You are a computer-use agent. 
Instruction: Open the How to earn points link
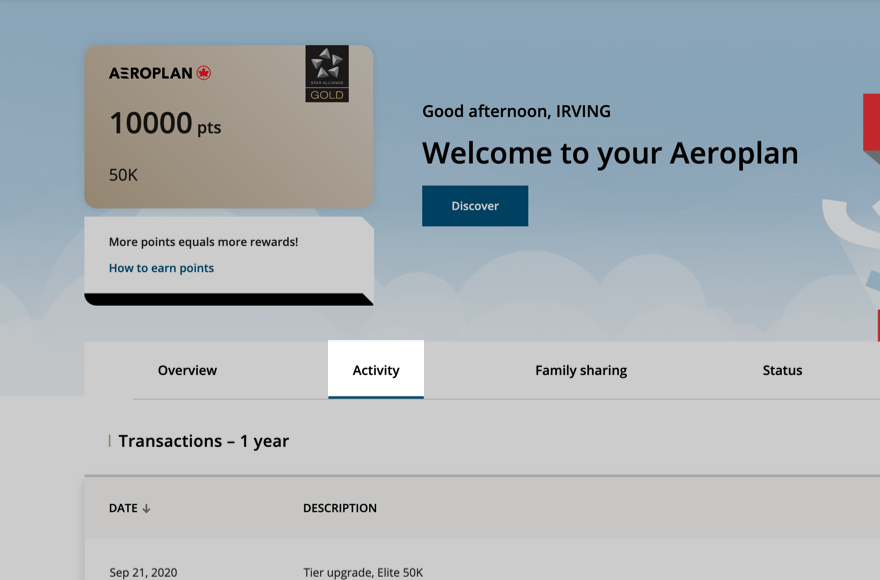[162, 268]
